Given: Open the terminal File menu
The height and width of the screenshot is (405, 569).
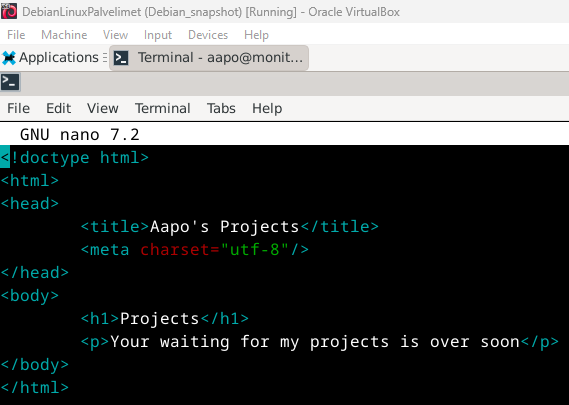Looking at the screenshot, I should [x=19, y=108].
